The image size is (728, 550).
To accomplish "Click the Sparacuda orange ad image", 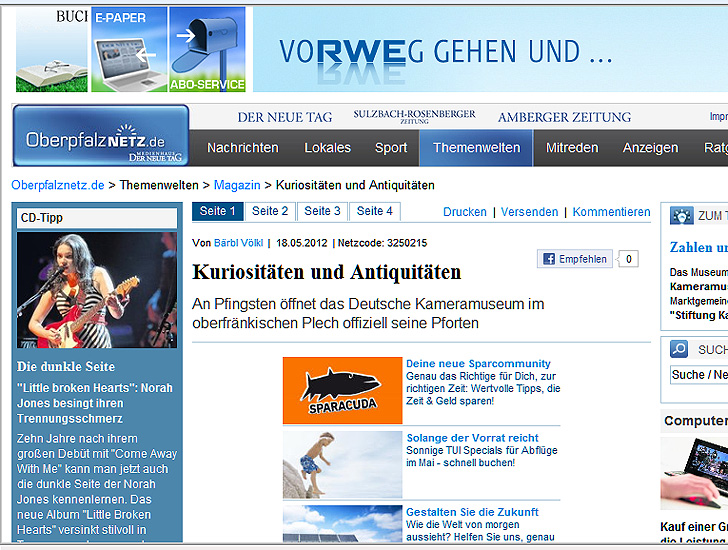I will click(x=343, y=390).
